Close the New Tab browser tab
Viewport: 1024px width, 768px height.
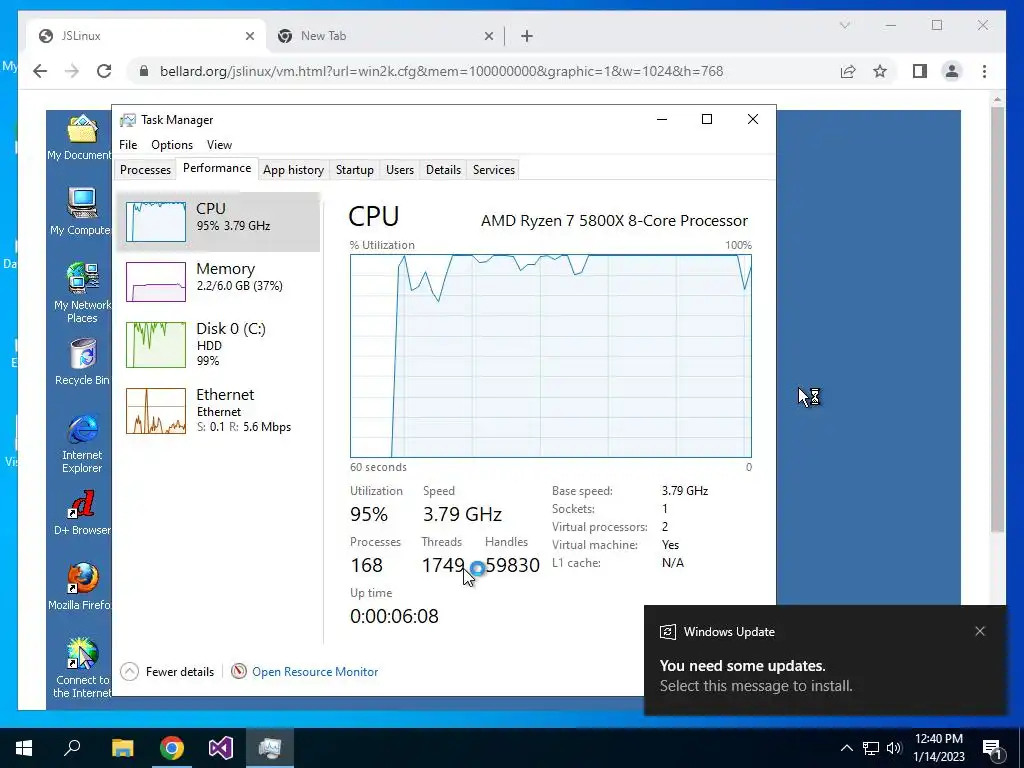coord(488,36)
